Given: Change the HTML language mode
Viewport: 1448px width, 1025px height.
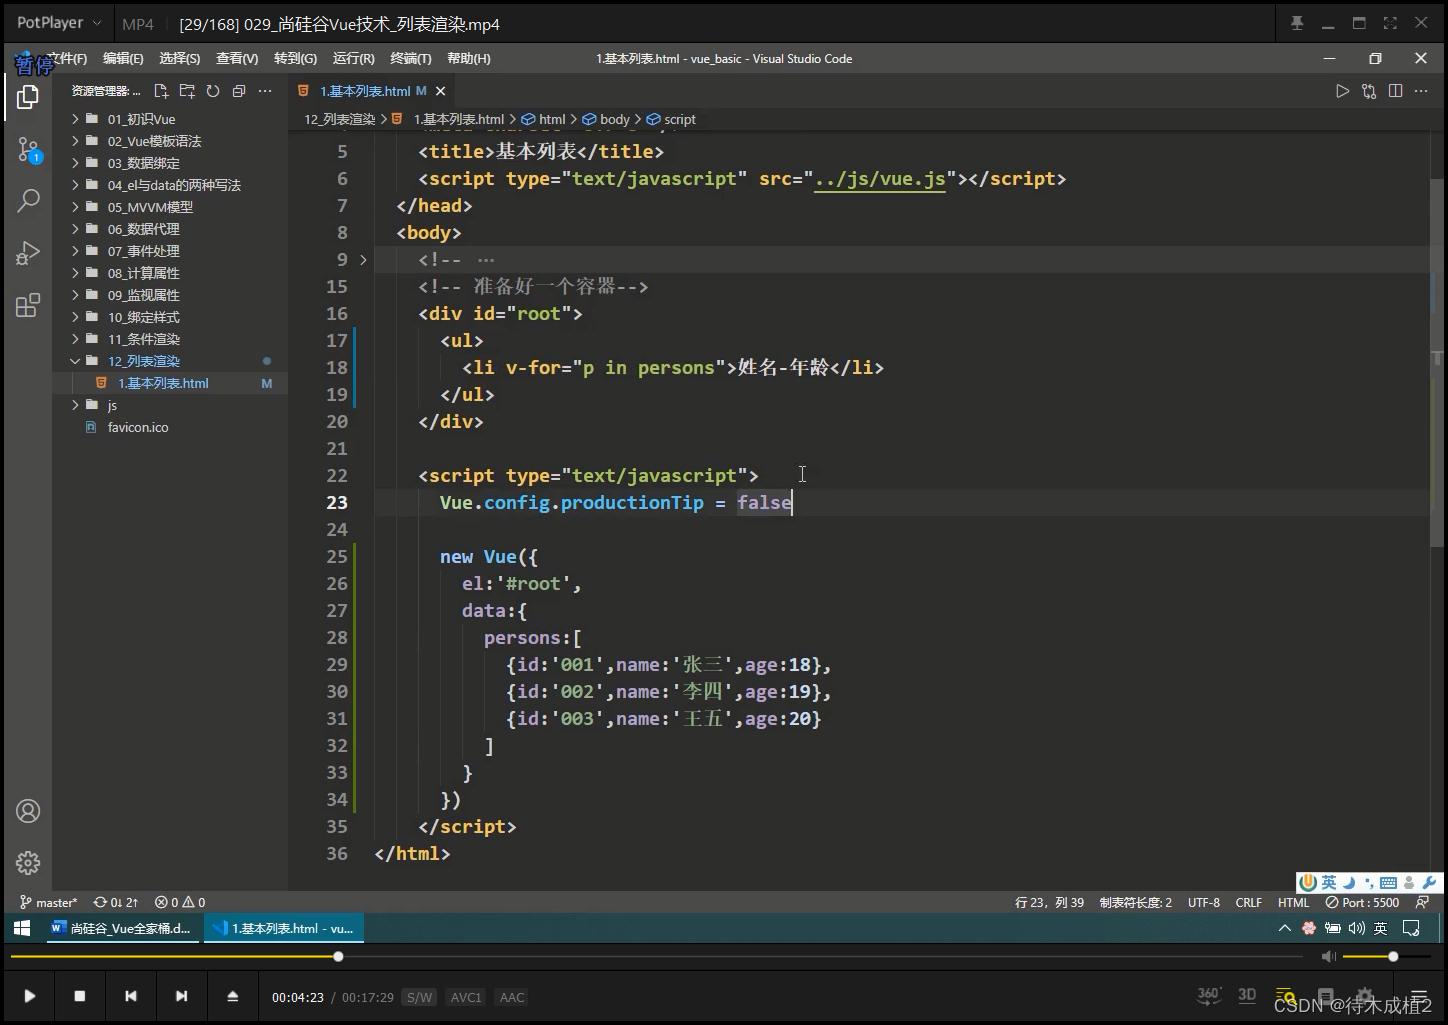Looking at the screenshot, I should [x=1293, y=902].
